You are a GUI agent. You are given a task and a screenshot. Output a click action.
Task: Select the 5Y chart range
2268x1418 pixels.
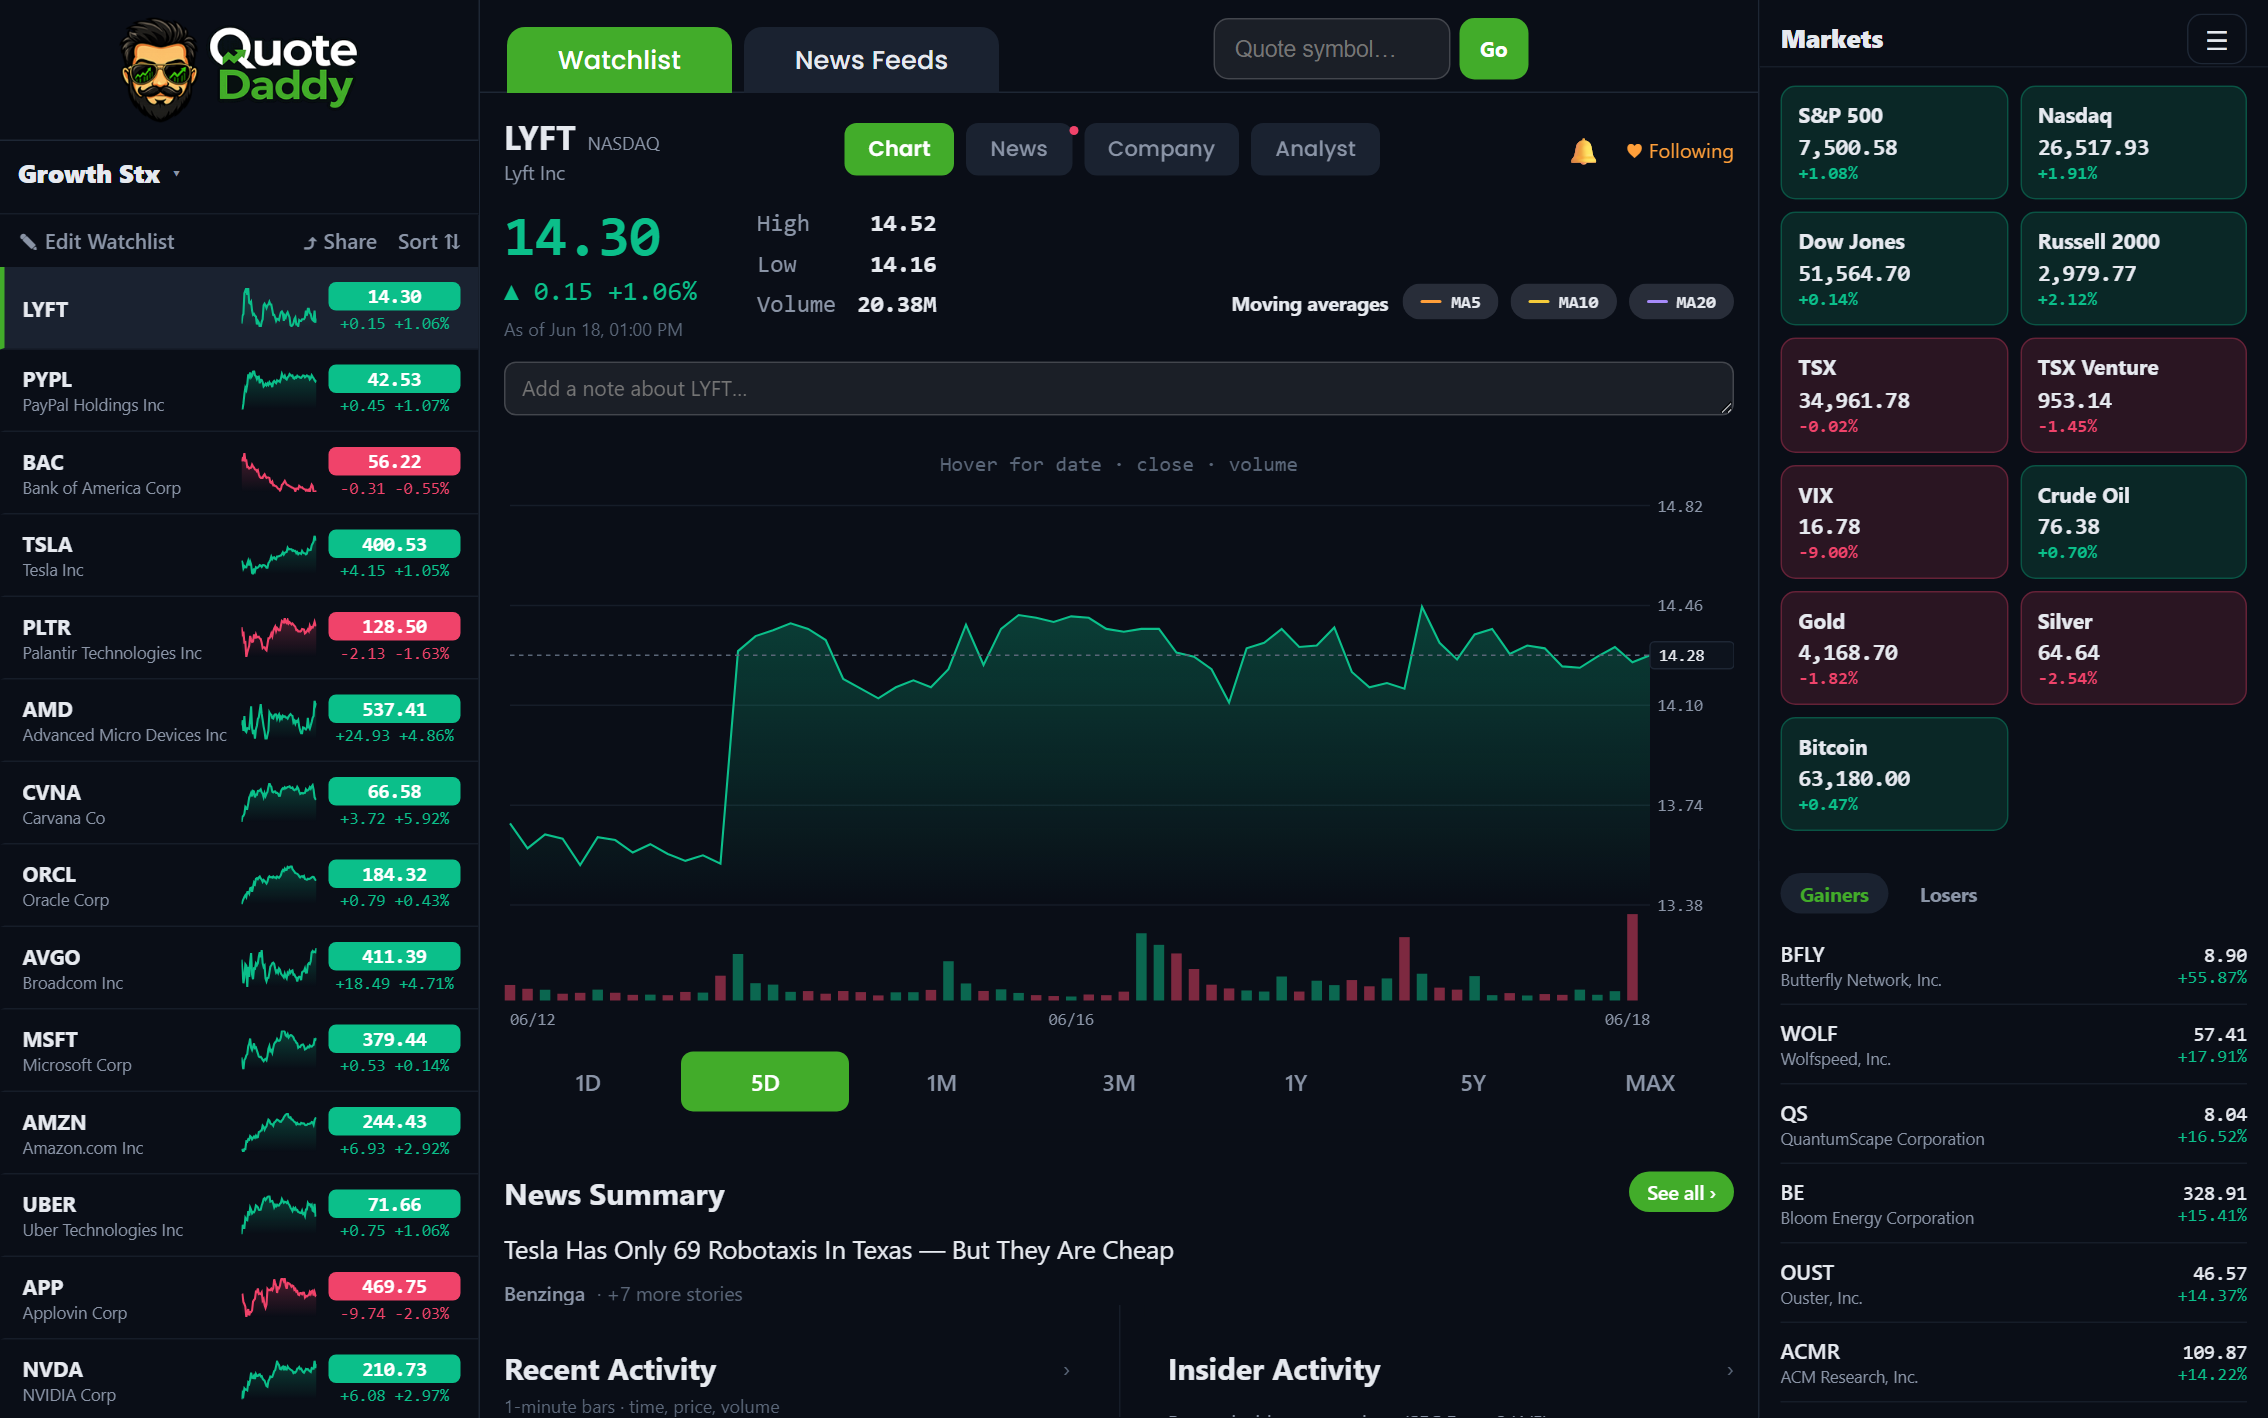(1473, 1083)
